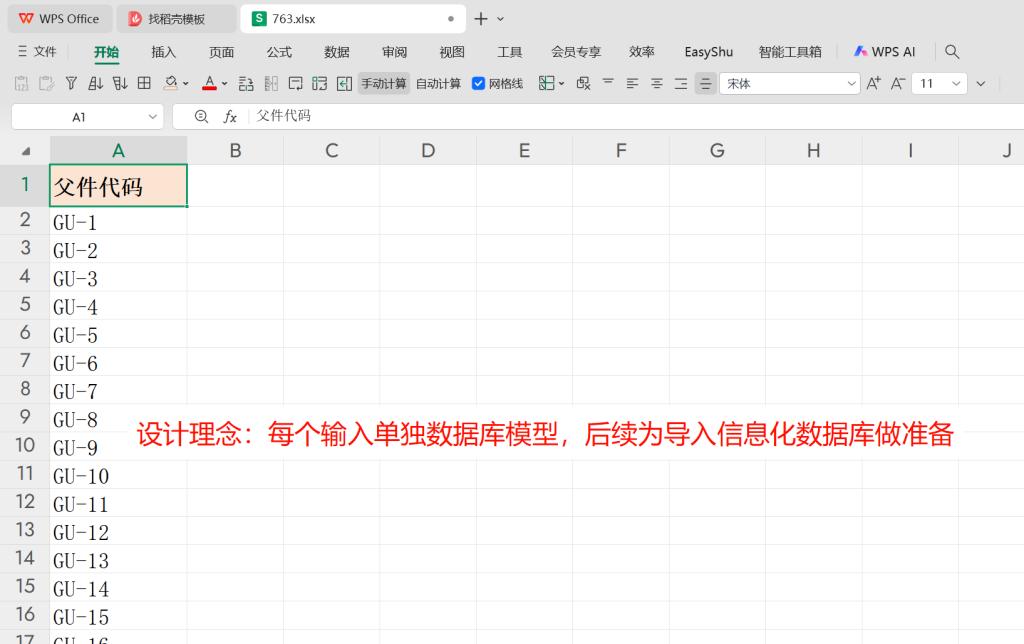The height and width of the screenshot is (644, 1024).
Task: Sort descending with the funnel-arrow icon
Action: point(120,84)
